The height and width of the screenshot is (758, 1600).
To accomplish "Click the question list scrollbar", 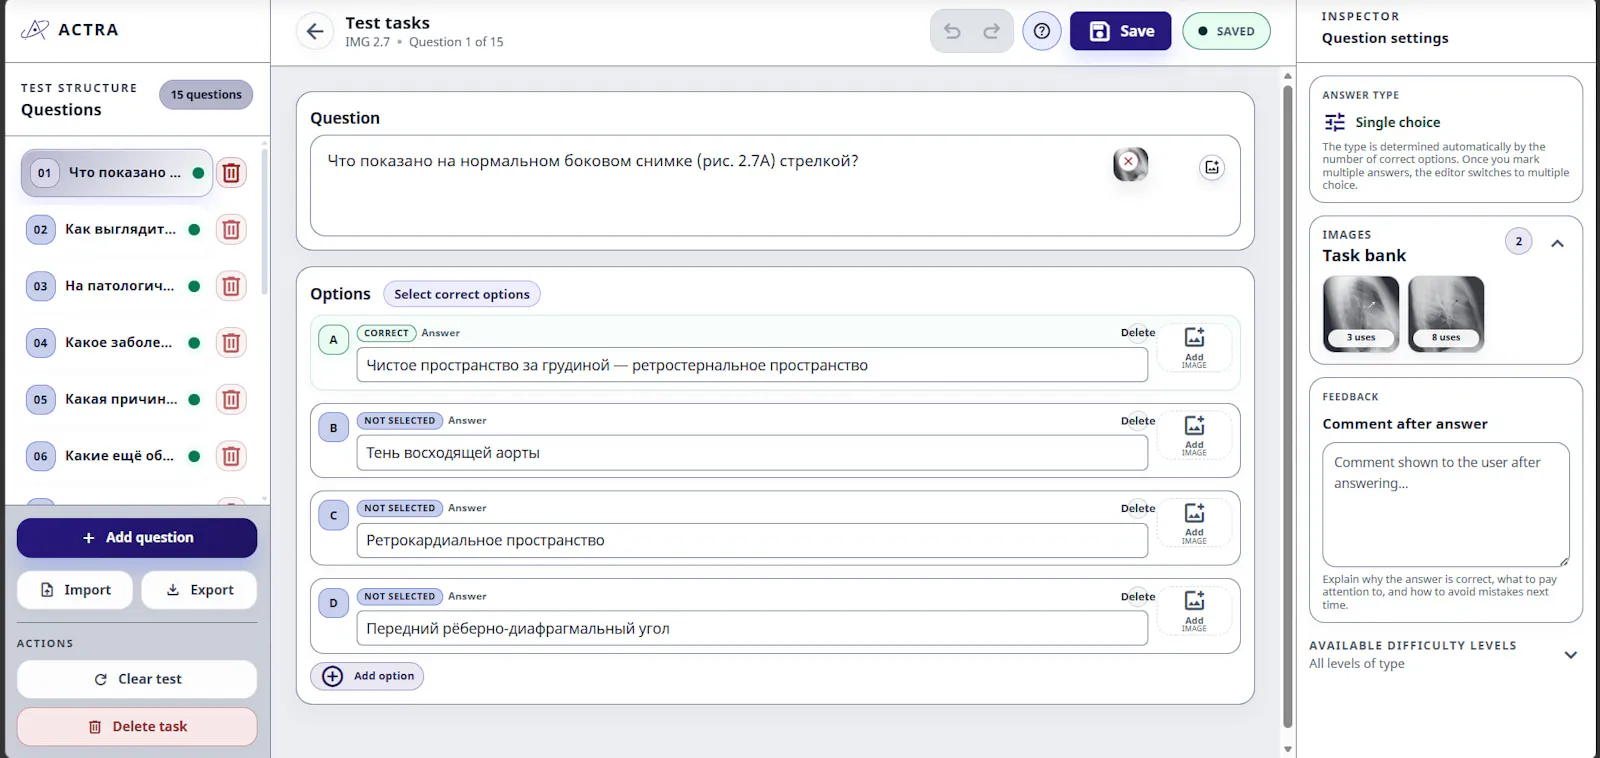I will pyautogui.click(x=264, y=222).
